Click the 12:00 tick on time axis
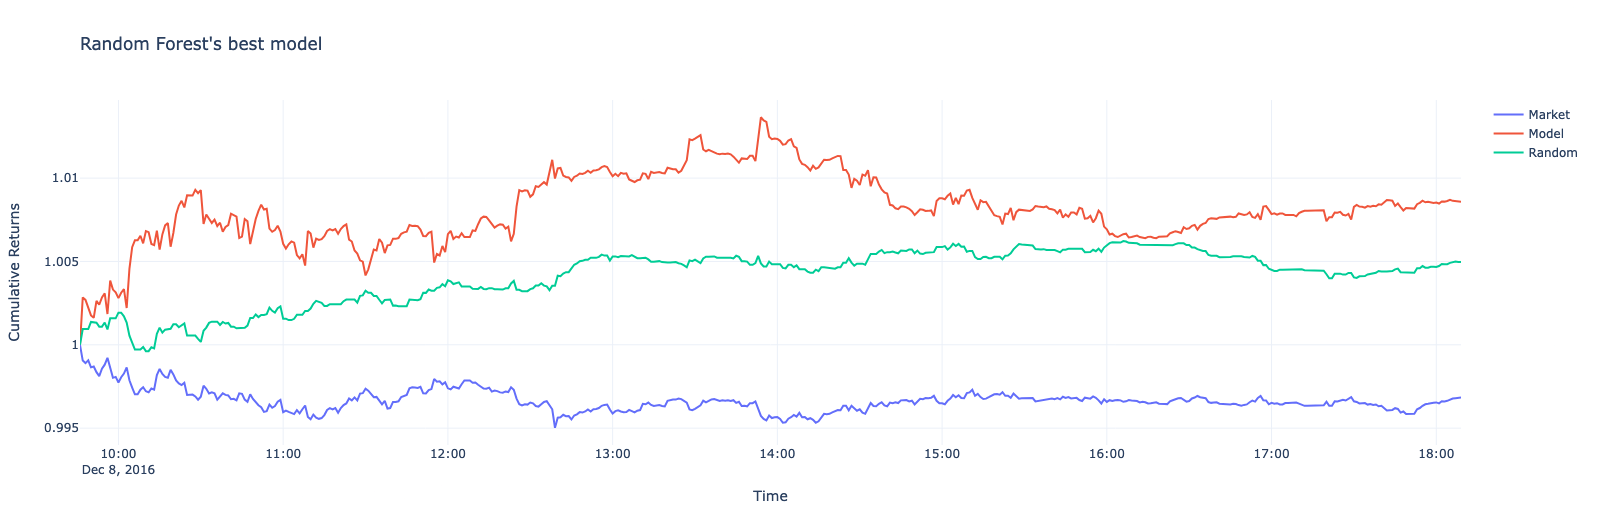 tap(448, 454)
